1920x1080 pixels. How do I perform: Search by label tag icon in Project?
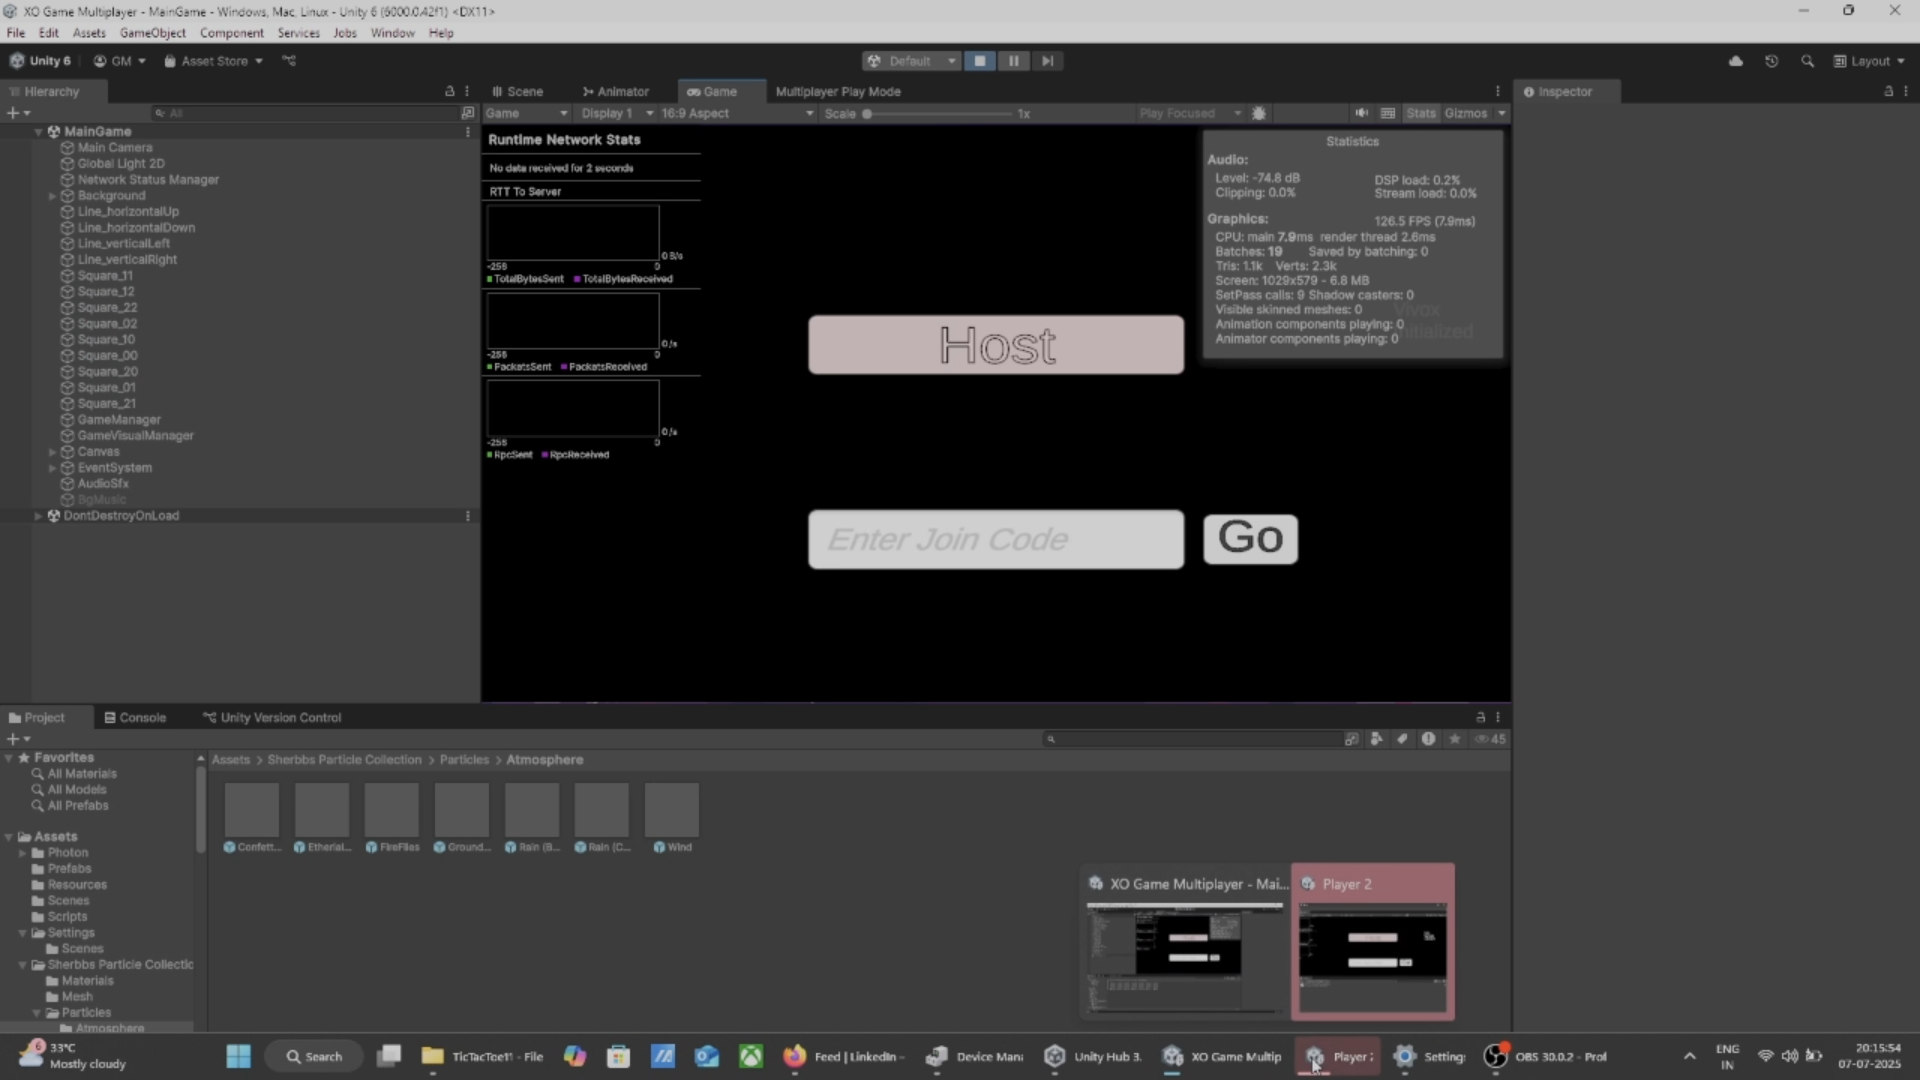[x=1402, y=739]
